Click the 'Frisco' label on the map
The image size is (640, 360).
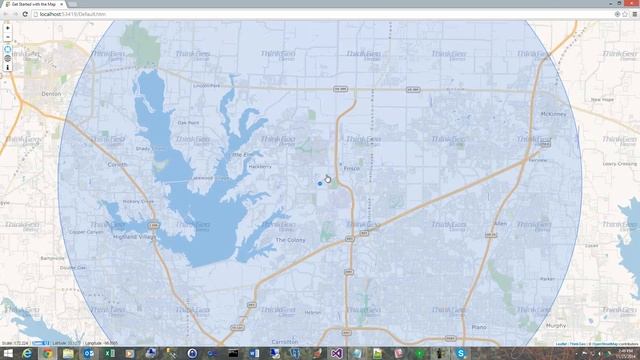coord(351,168)
